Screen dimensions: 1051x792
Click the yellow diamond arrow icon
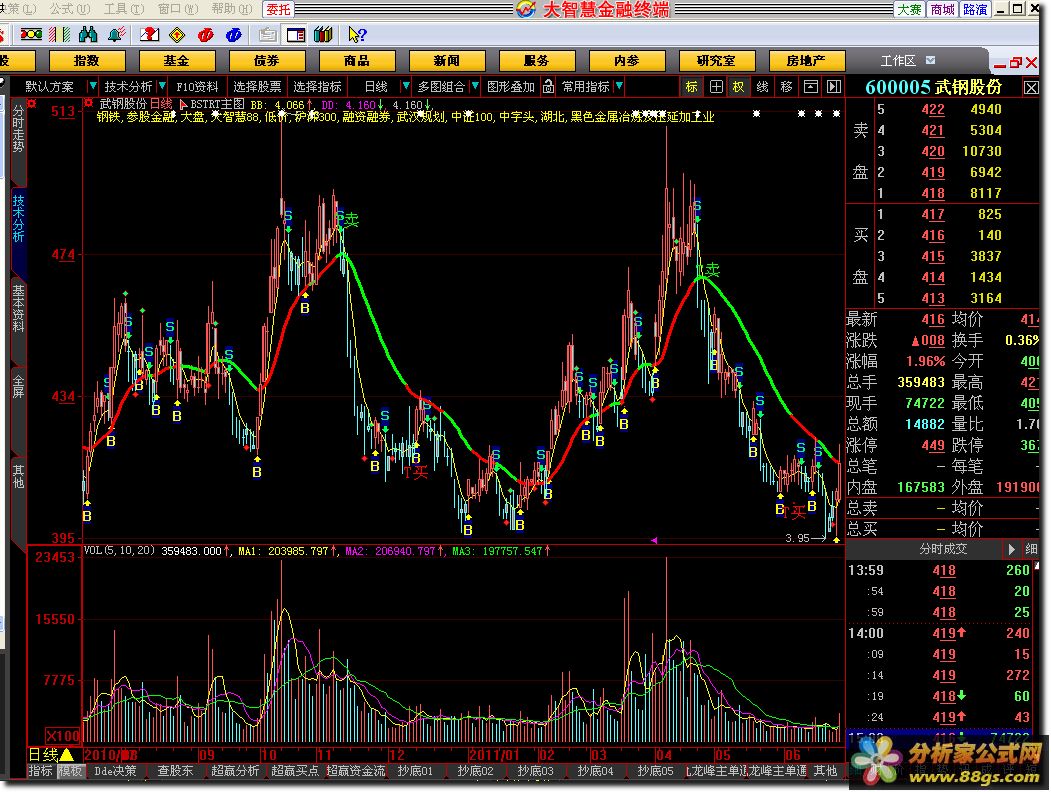point(178,34)
